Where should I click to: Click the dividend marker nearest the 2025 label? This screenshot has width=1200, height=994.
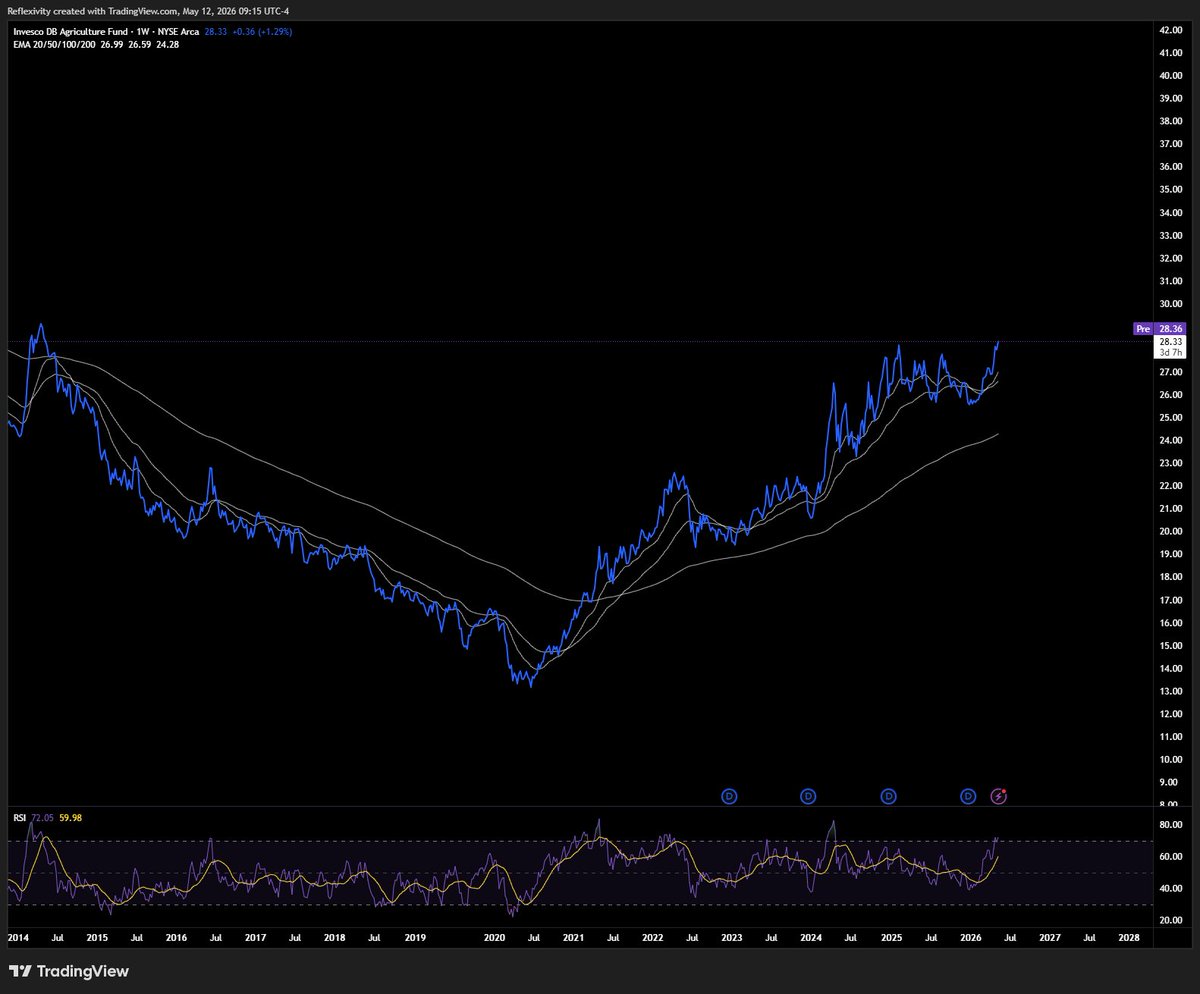coord(888,796)
